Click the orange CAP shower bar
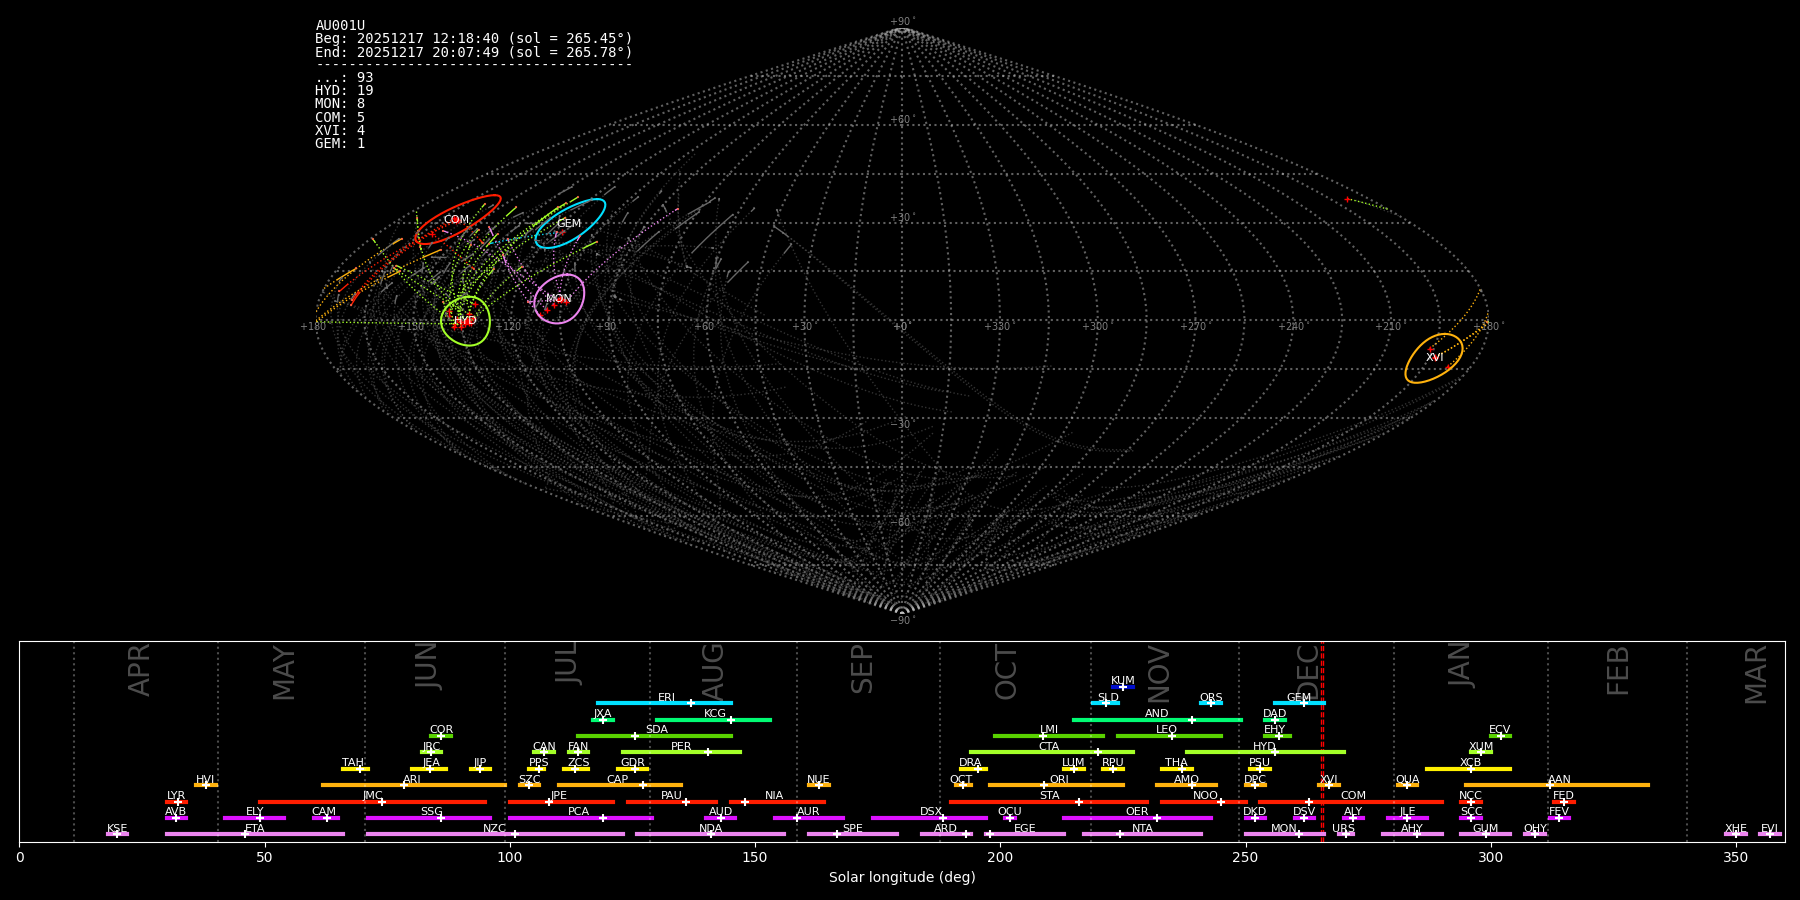 pos(620,785)
